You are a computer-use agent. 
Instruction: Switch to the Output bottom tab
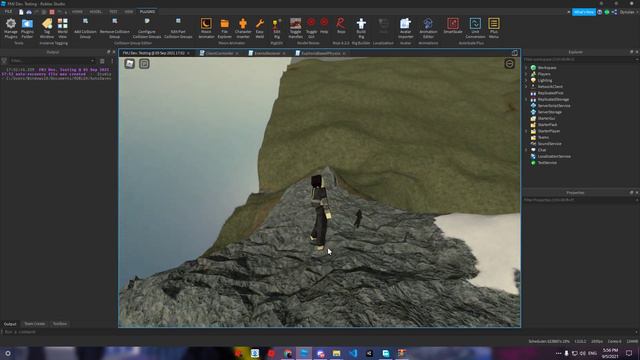[x=10, y=324]
